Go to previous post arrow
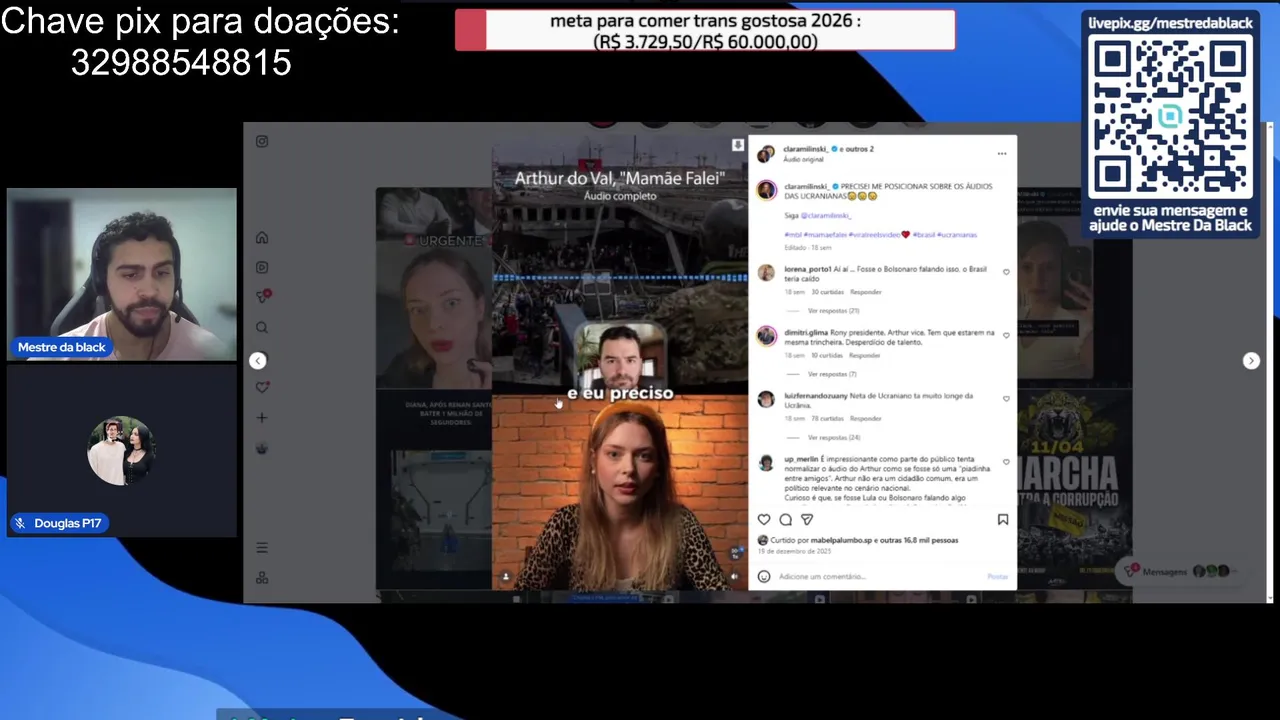 pyautogui.click(x=258, y=361)
